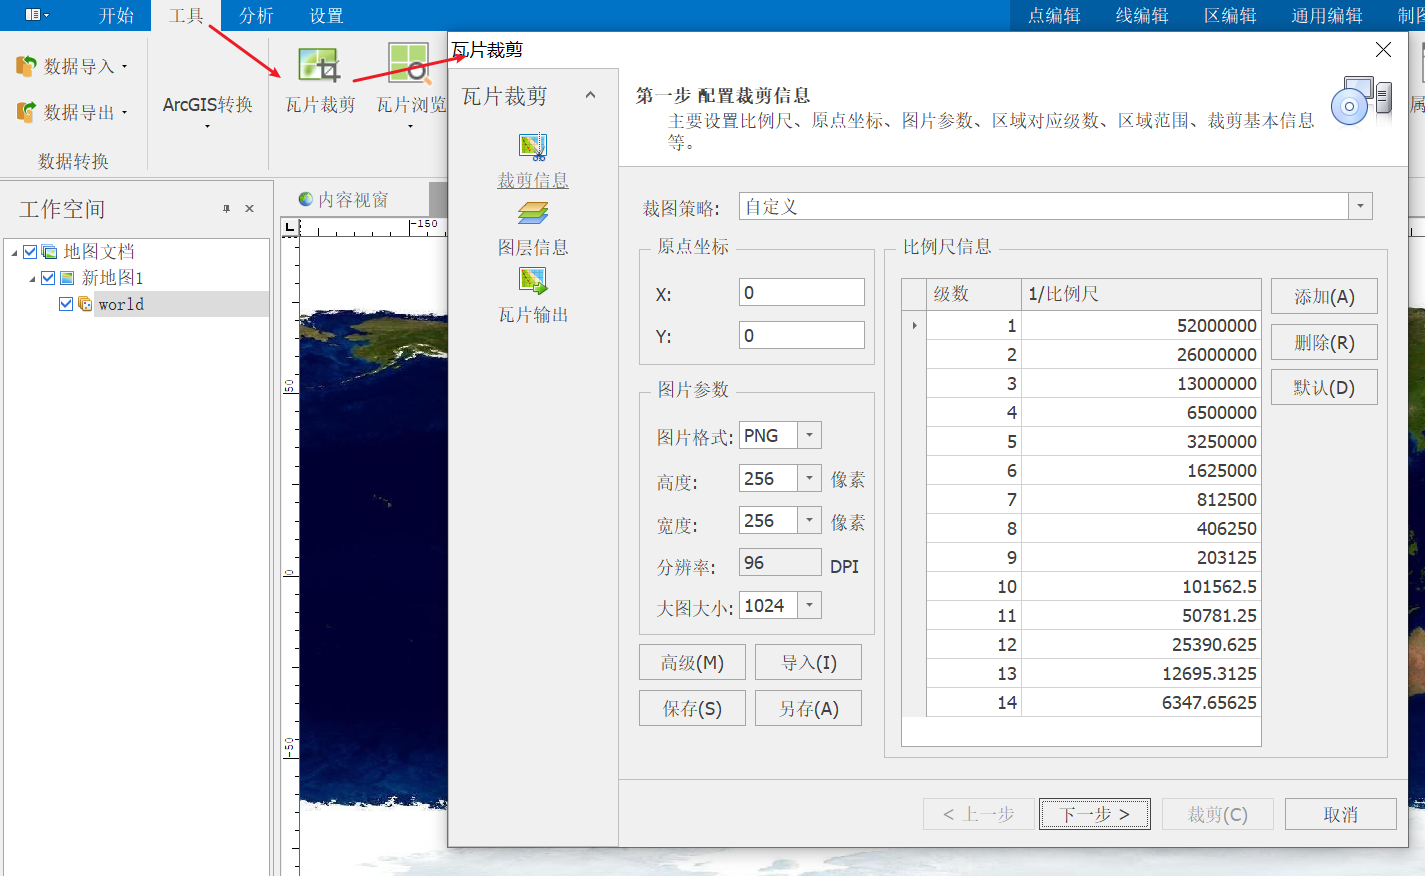Screen dimensions: 1425x876
Task: Select the scale cell 6500000
Action: pyautogui.click(x=1141, y=412)
